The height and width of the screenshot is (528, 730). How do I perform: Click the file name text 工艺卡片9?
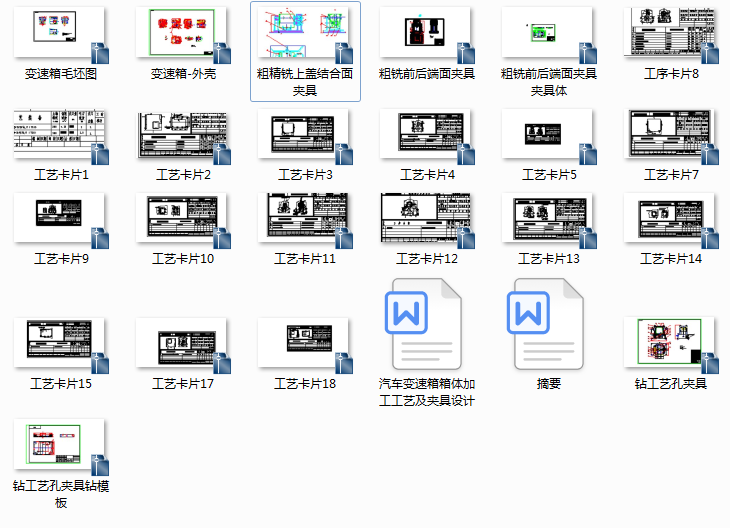(61, 258)
